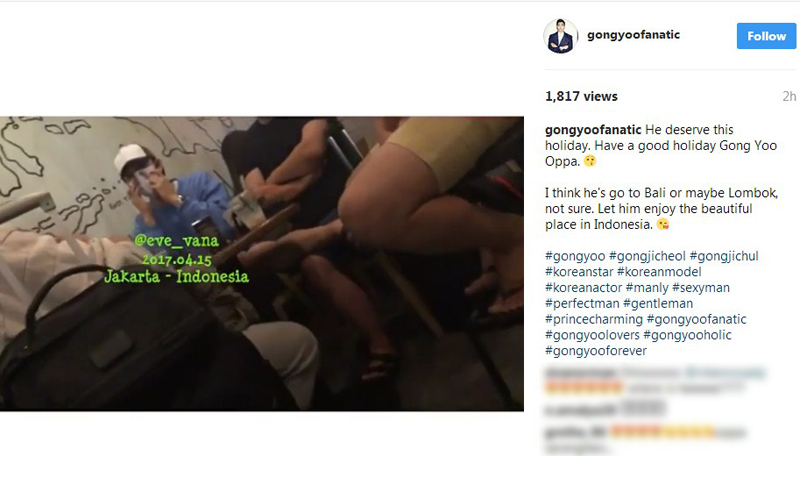This screenshot has height=500, width=800.
Task: Open the #gongjichul hashtag
Action: coord(724,256)
